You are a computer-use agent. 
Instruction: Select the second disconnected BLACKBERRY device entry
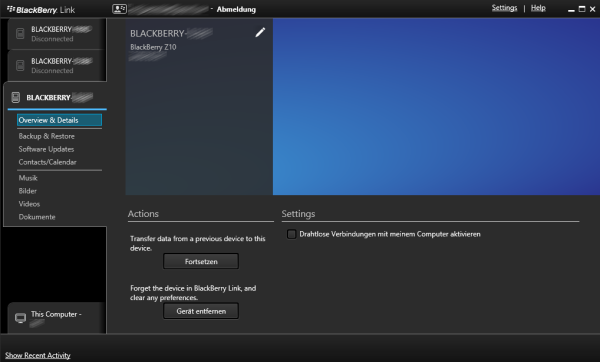click(x=56, y=65)
